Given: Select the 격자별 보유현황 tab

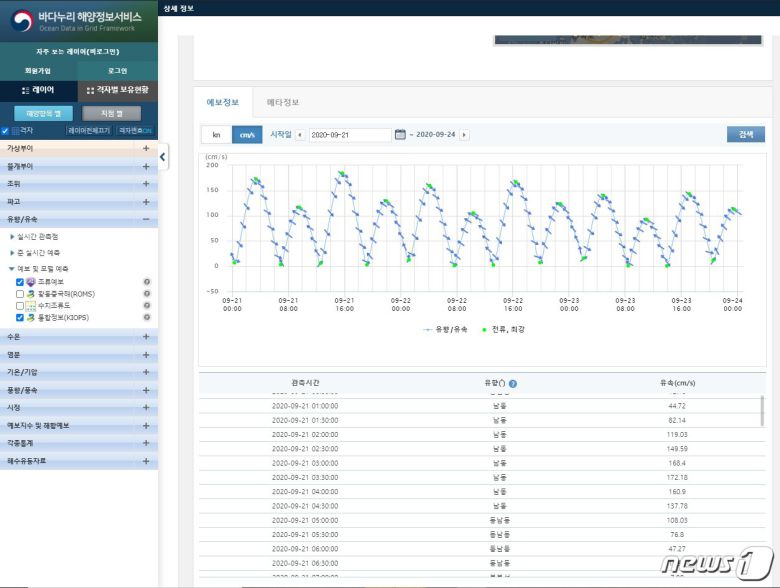Looking at the screenshot, I should click(118, 90).
